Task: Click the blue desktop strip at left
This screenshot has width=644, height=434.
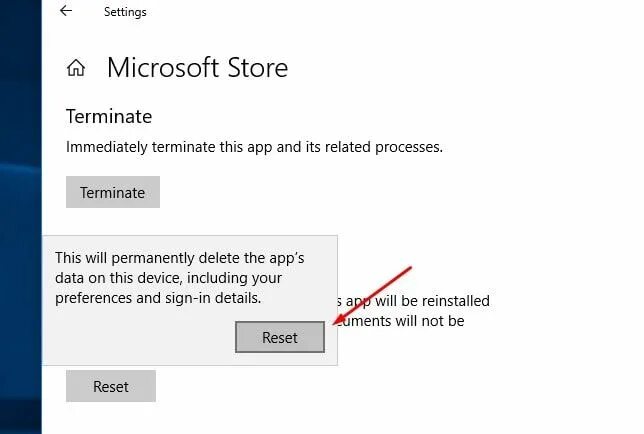Action: click(x=20, y=200)
